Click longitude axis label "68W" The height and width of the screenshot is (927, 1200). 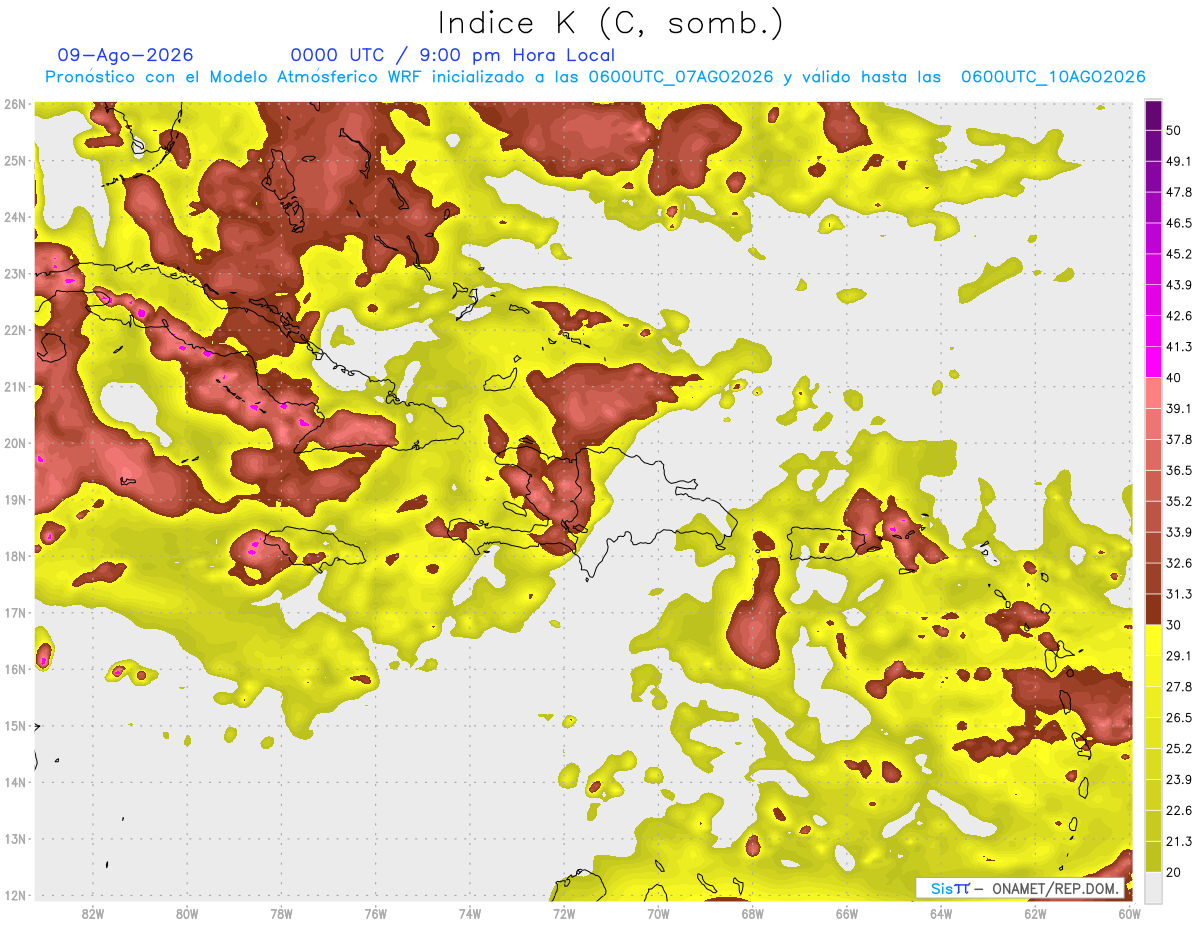[x=752, y=913]
